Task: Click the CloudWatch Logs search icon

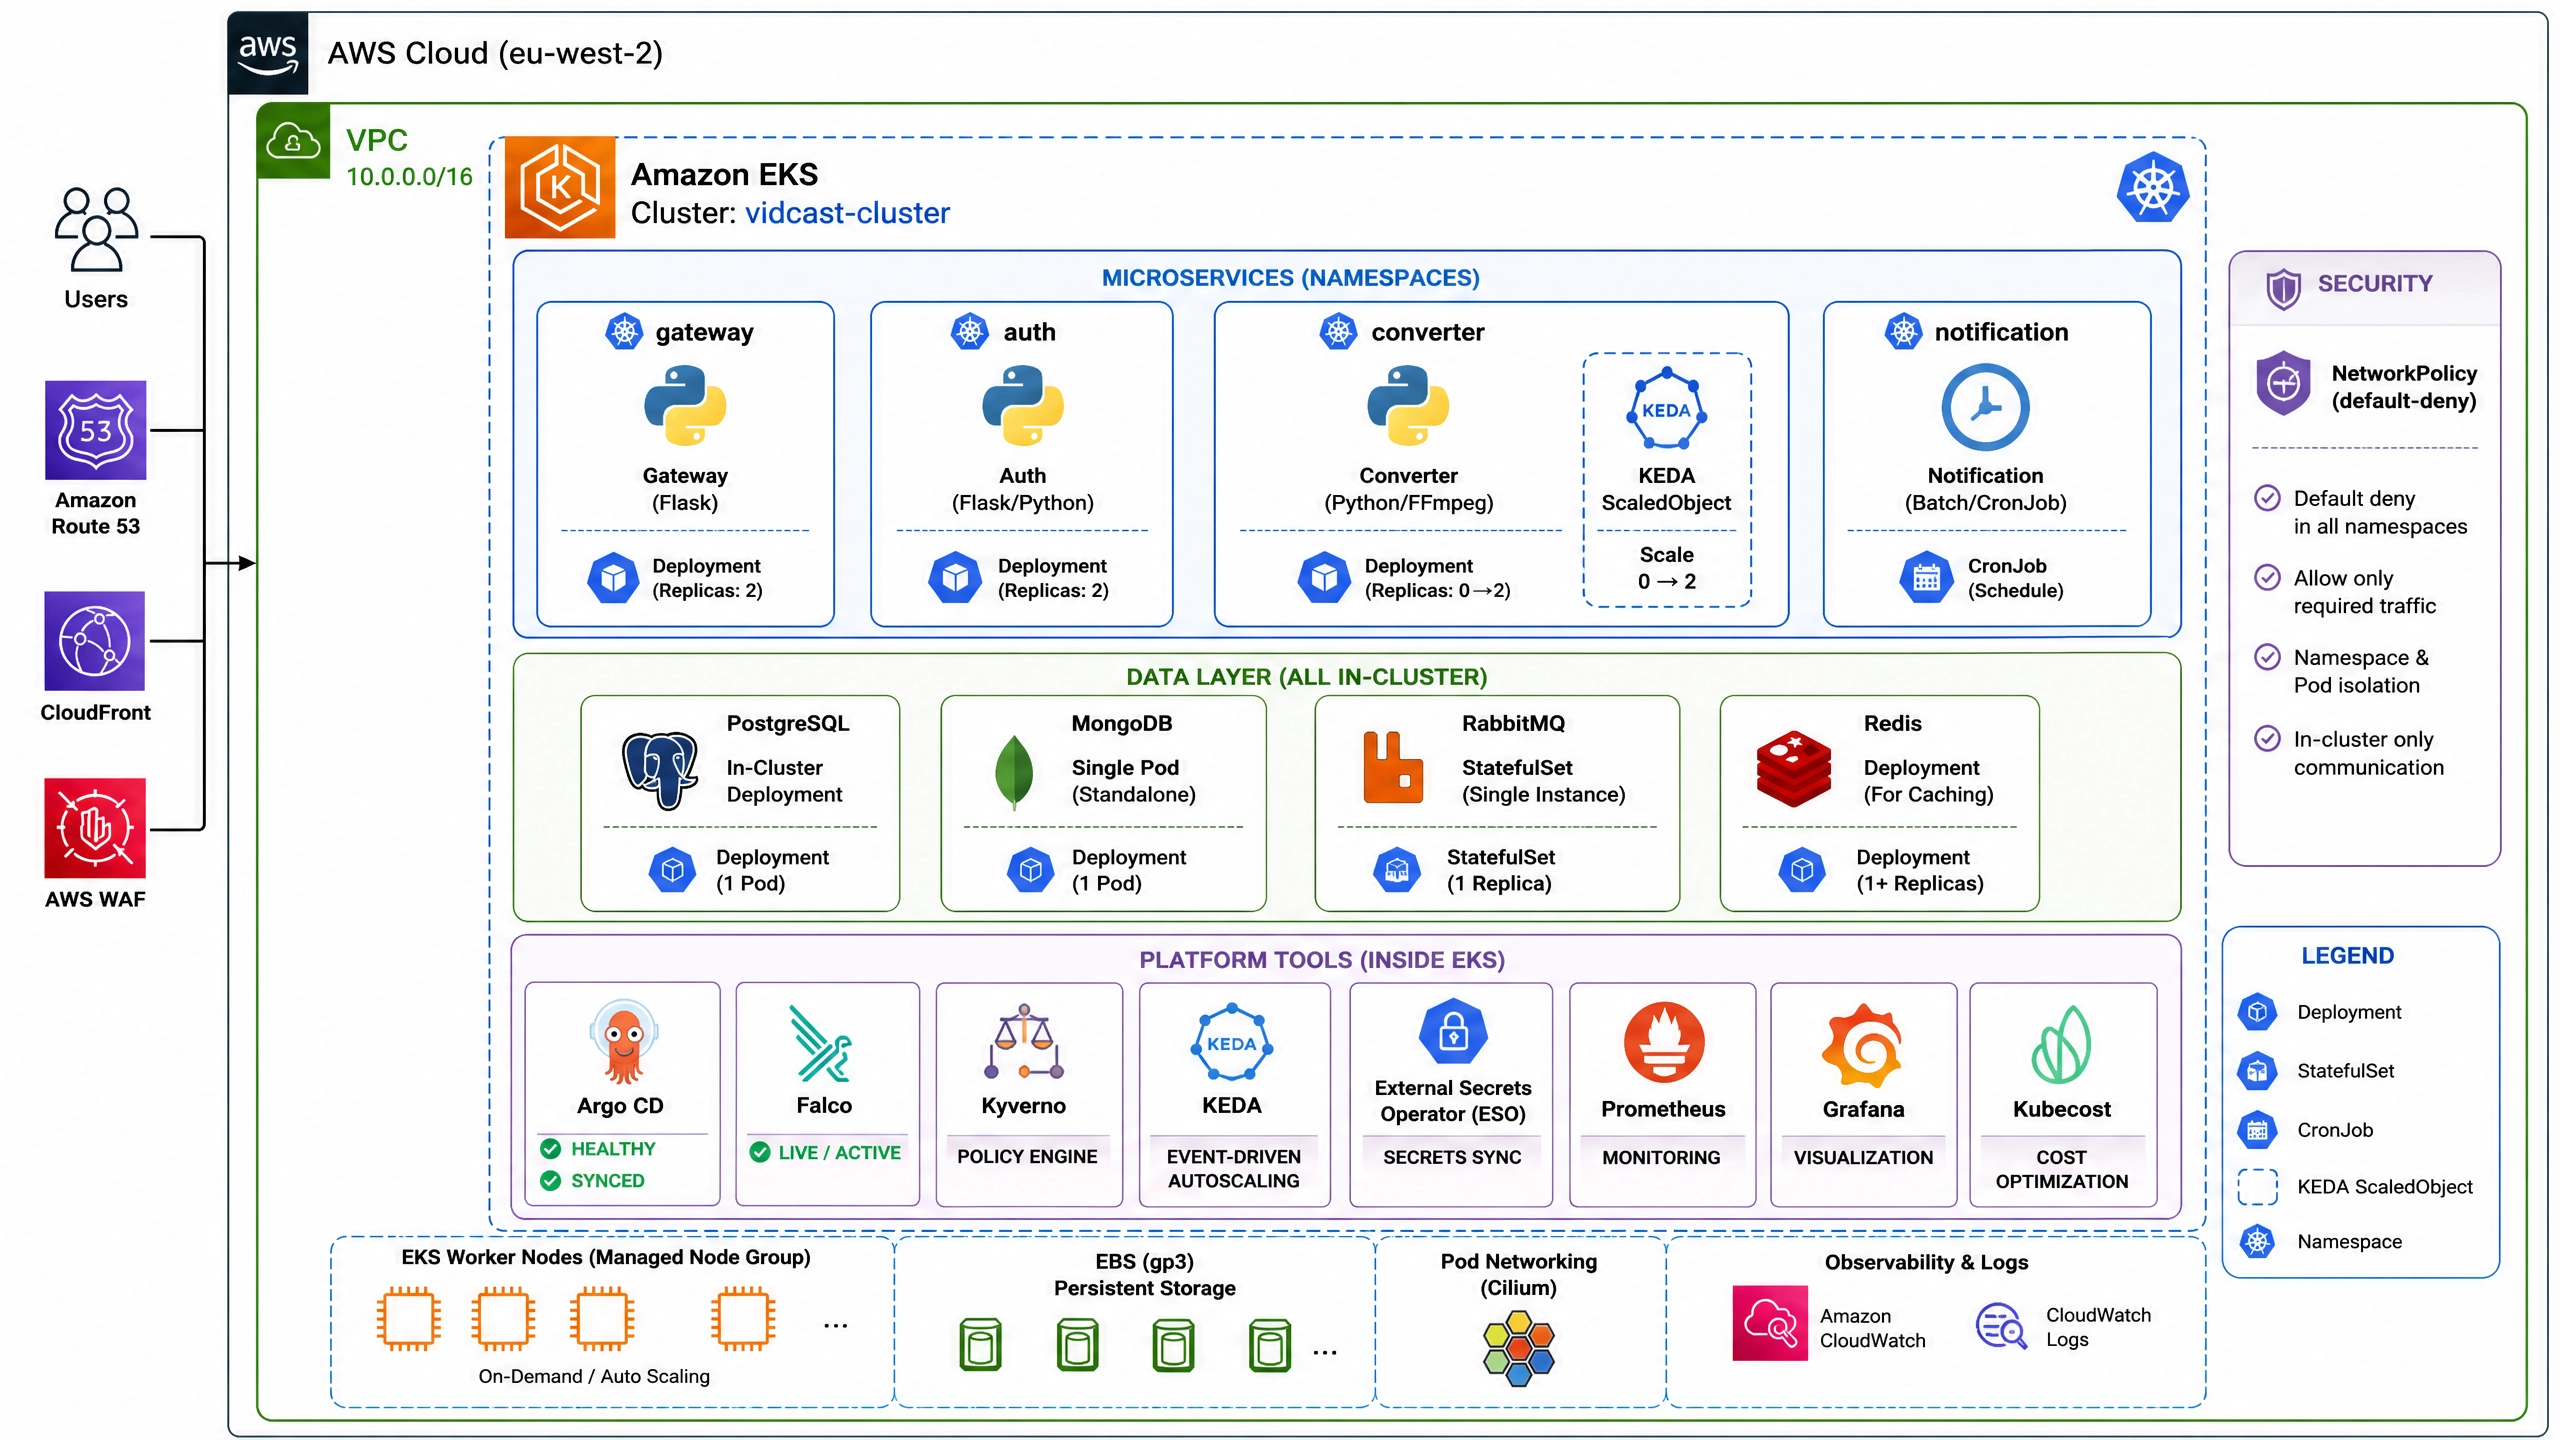Action: click(2001, 1326)
